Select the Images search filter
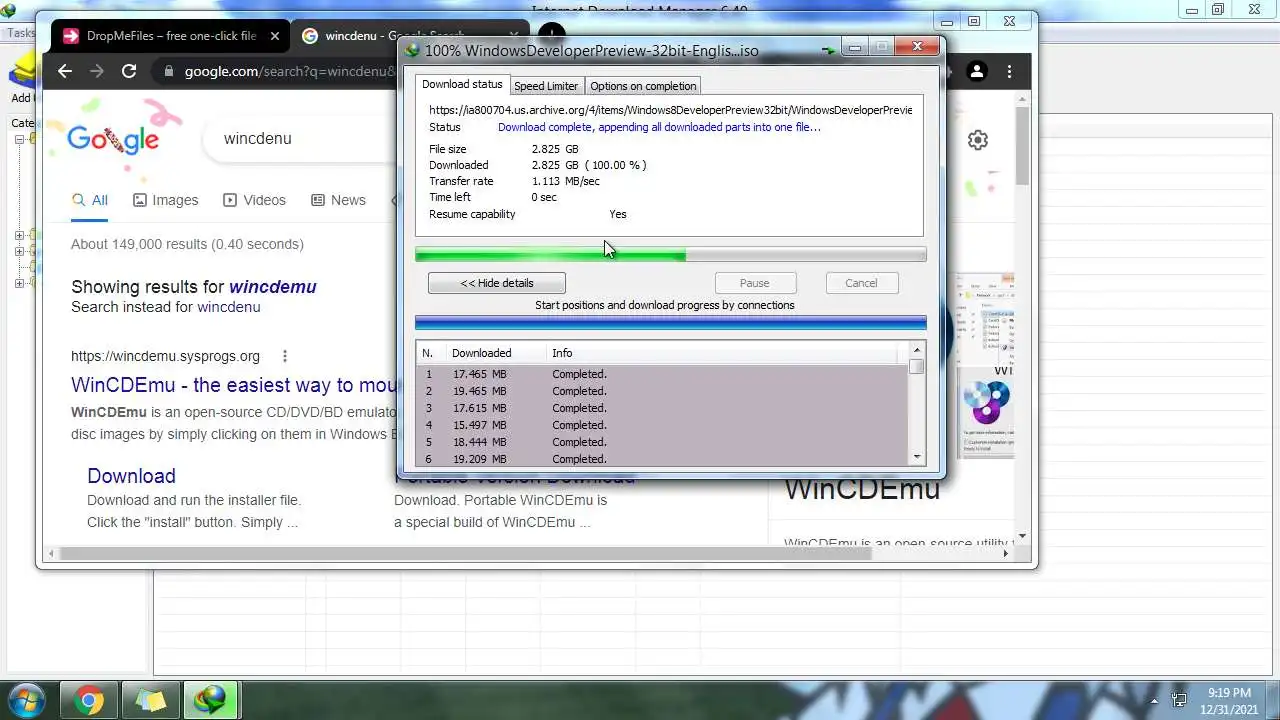The image size is (1280, 720). click(x=166, y=200)
